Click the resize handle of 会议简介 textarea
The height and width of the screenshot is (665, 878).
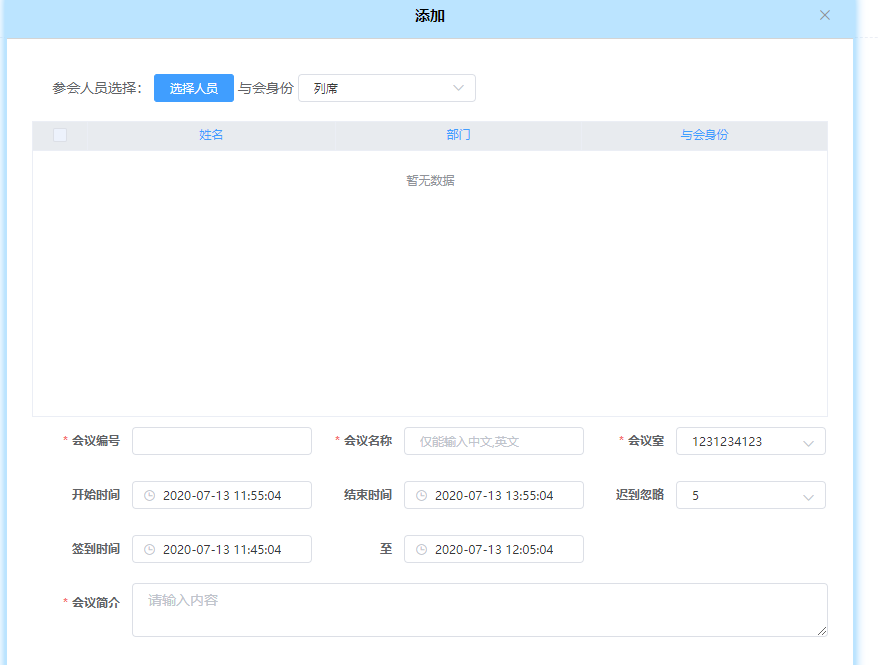(x=822, y=631)
